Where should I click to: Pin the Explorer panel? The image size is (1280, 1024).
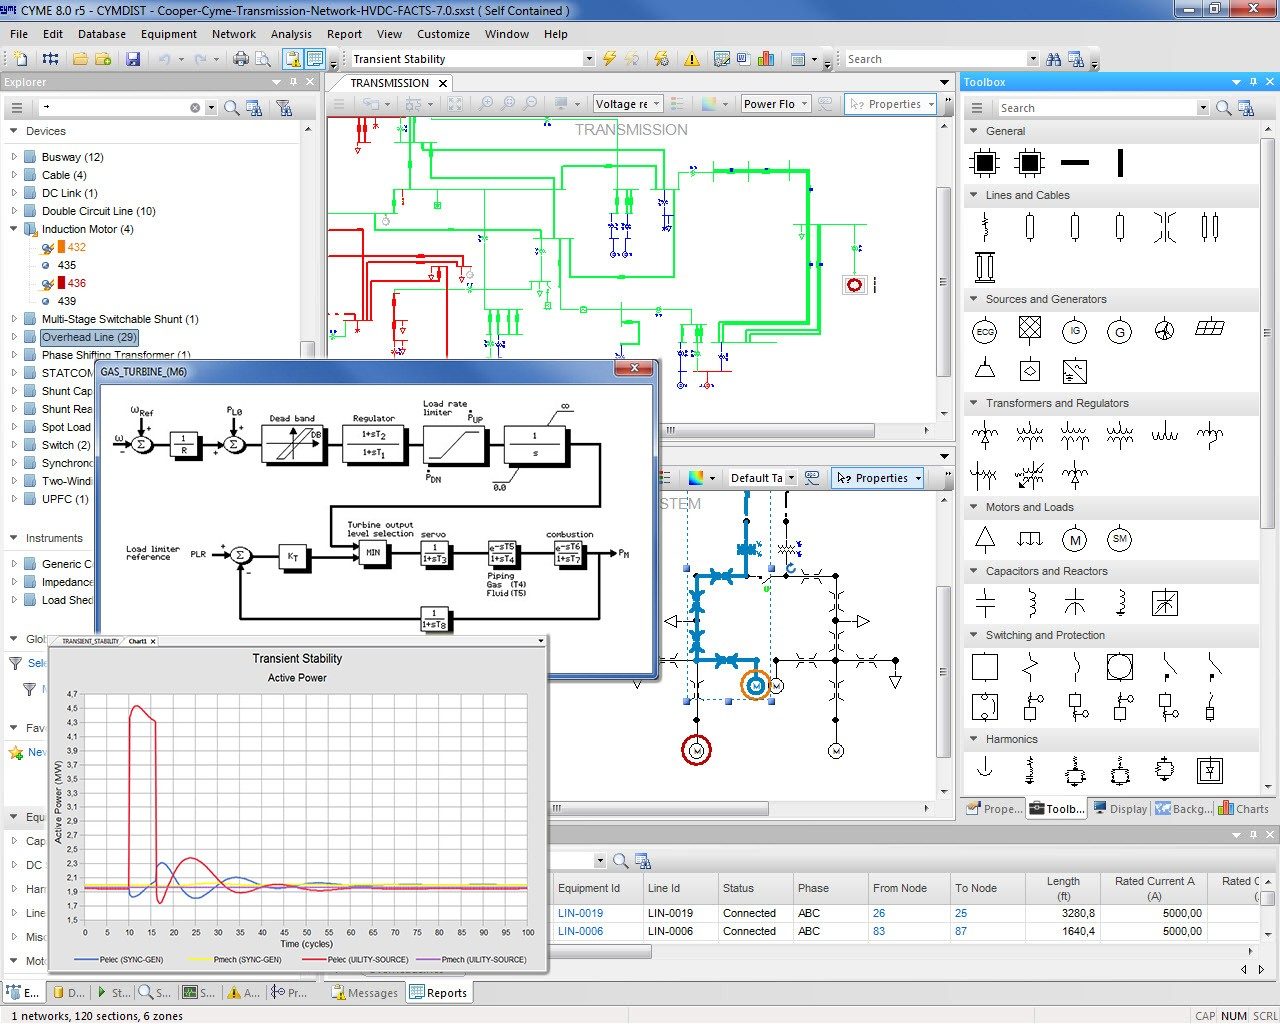point(293,82)
